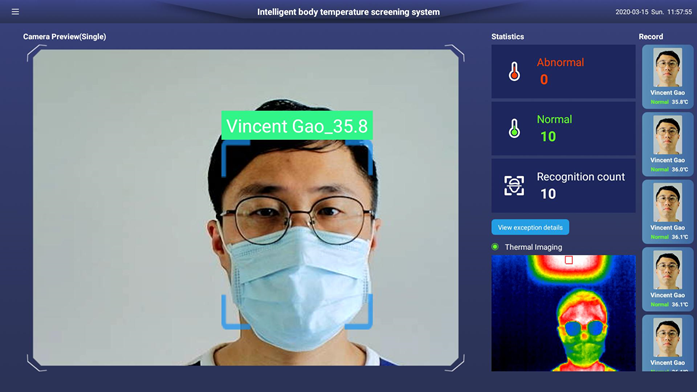Open the 35.8℃ Vincent Gao record

click(667, 76)
